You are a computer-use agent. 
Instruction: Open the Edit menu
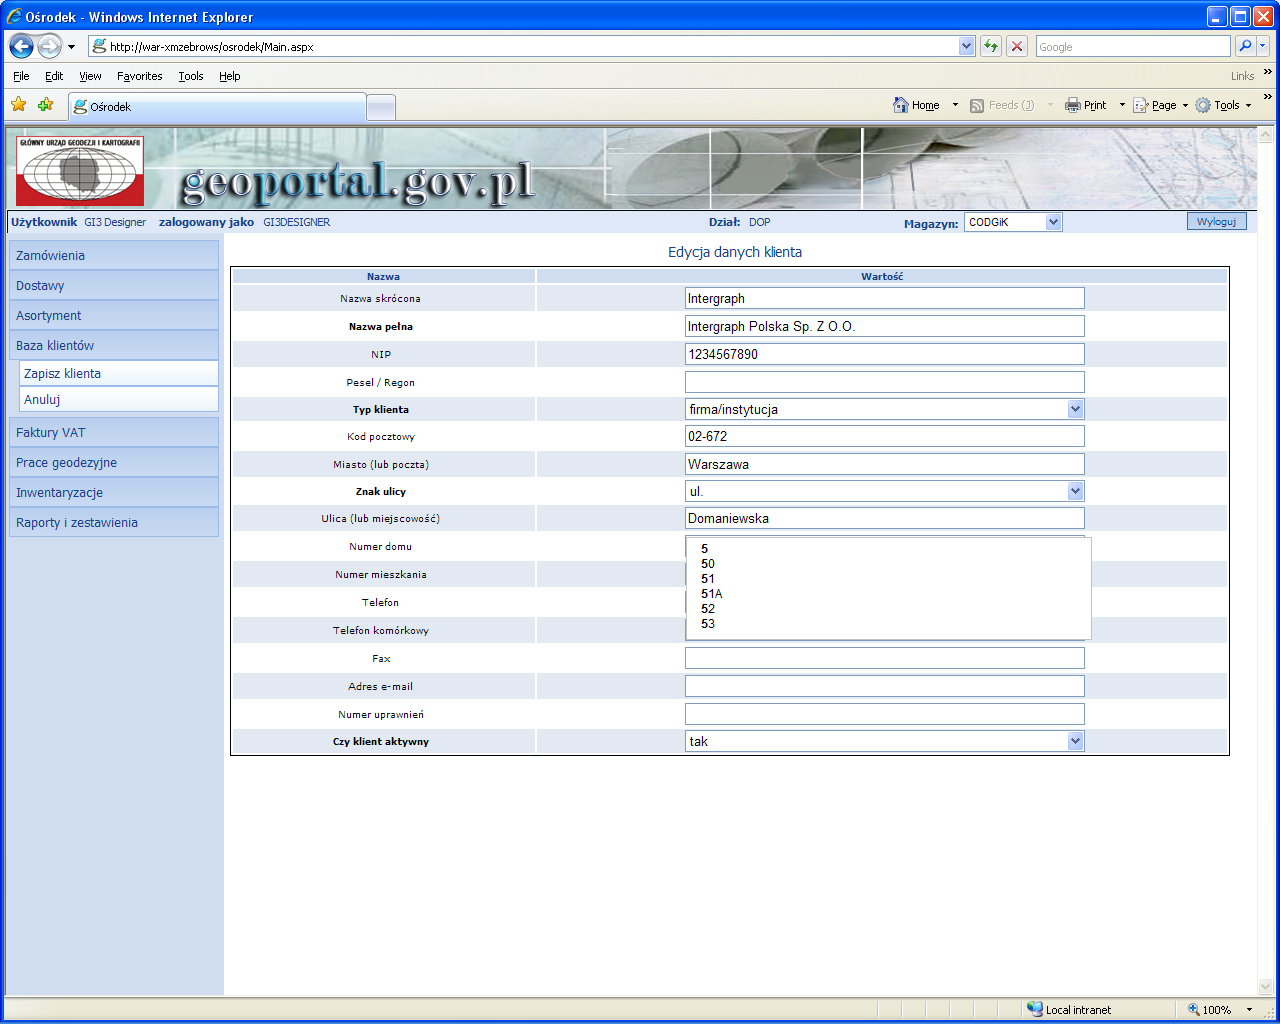54,76
